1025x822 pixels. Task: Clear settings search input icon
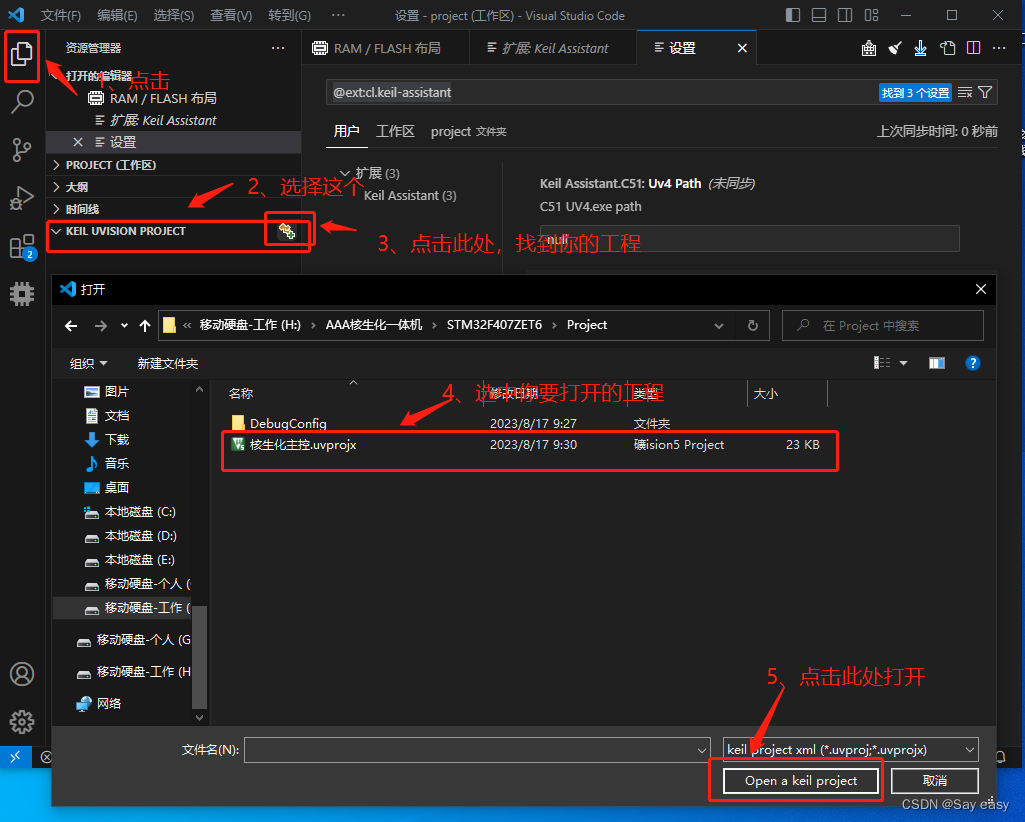tap(965, 92)
